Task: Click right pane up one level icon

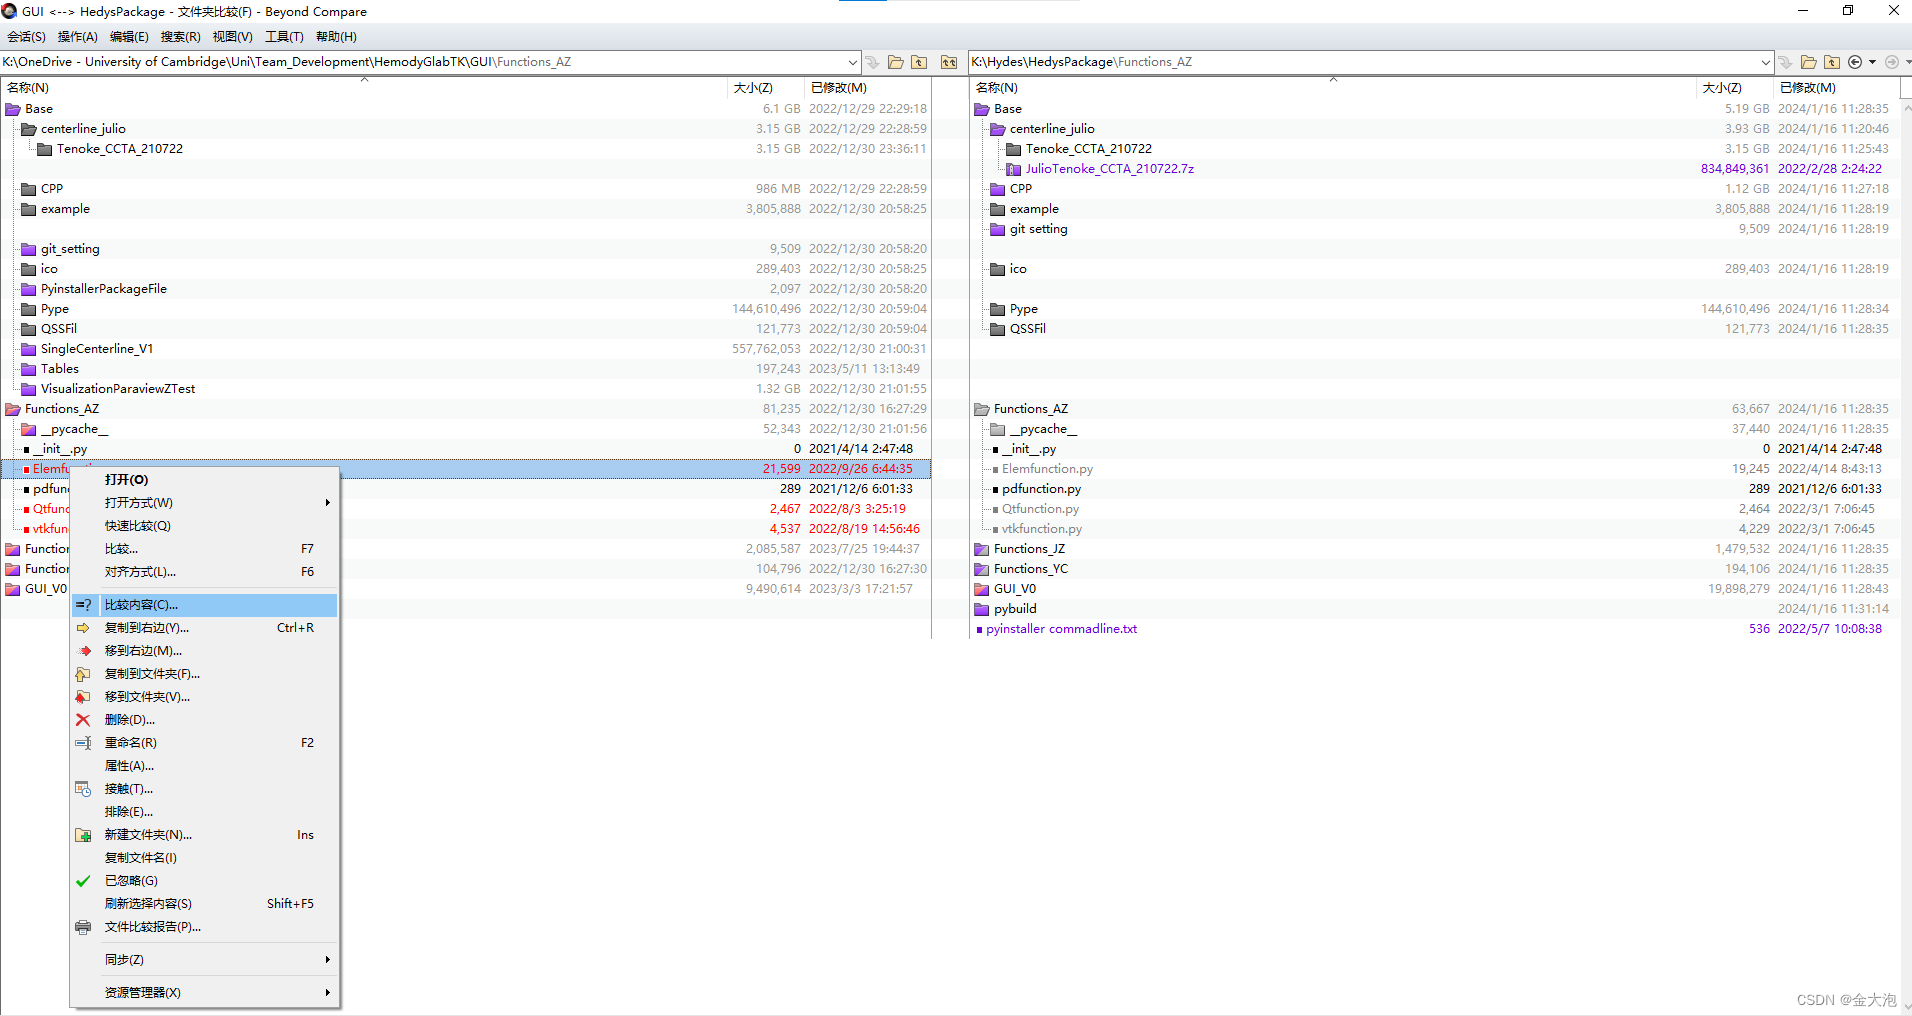Action: (x=1832, y=62)
